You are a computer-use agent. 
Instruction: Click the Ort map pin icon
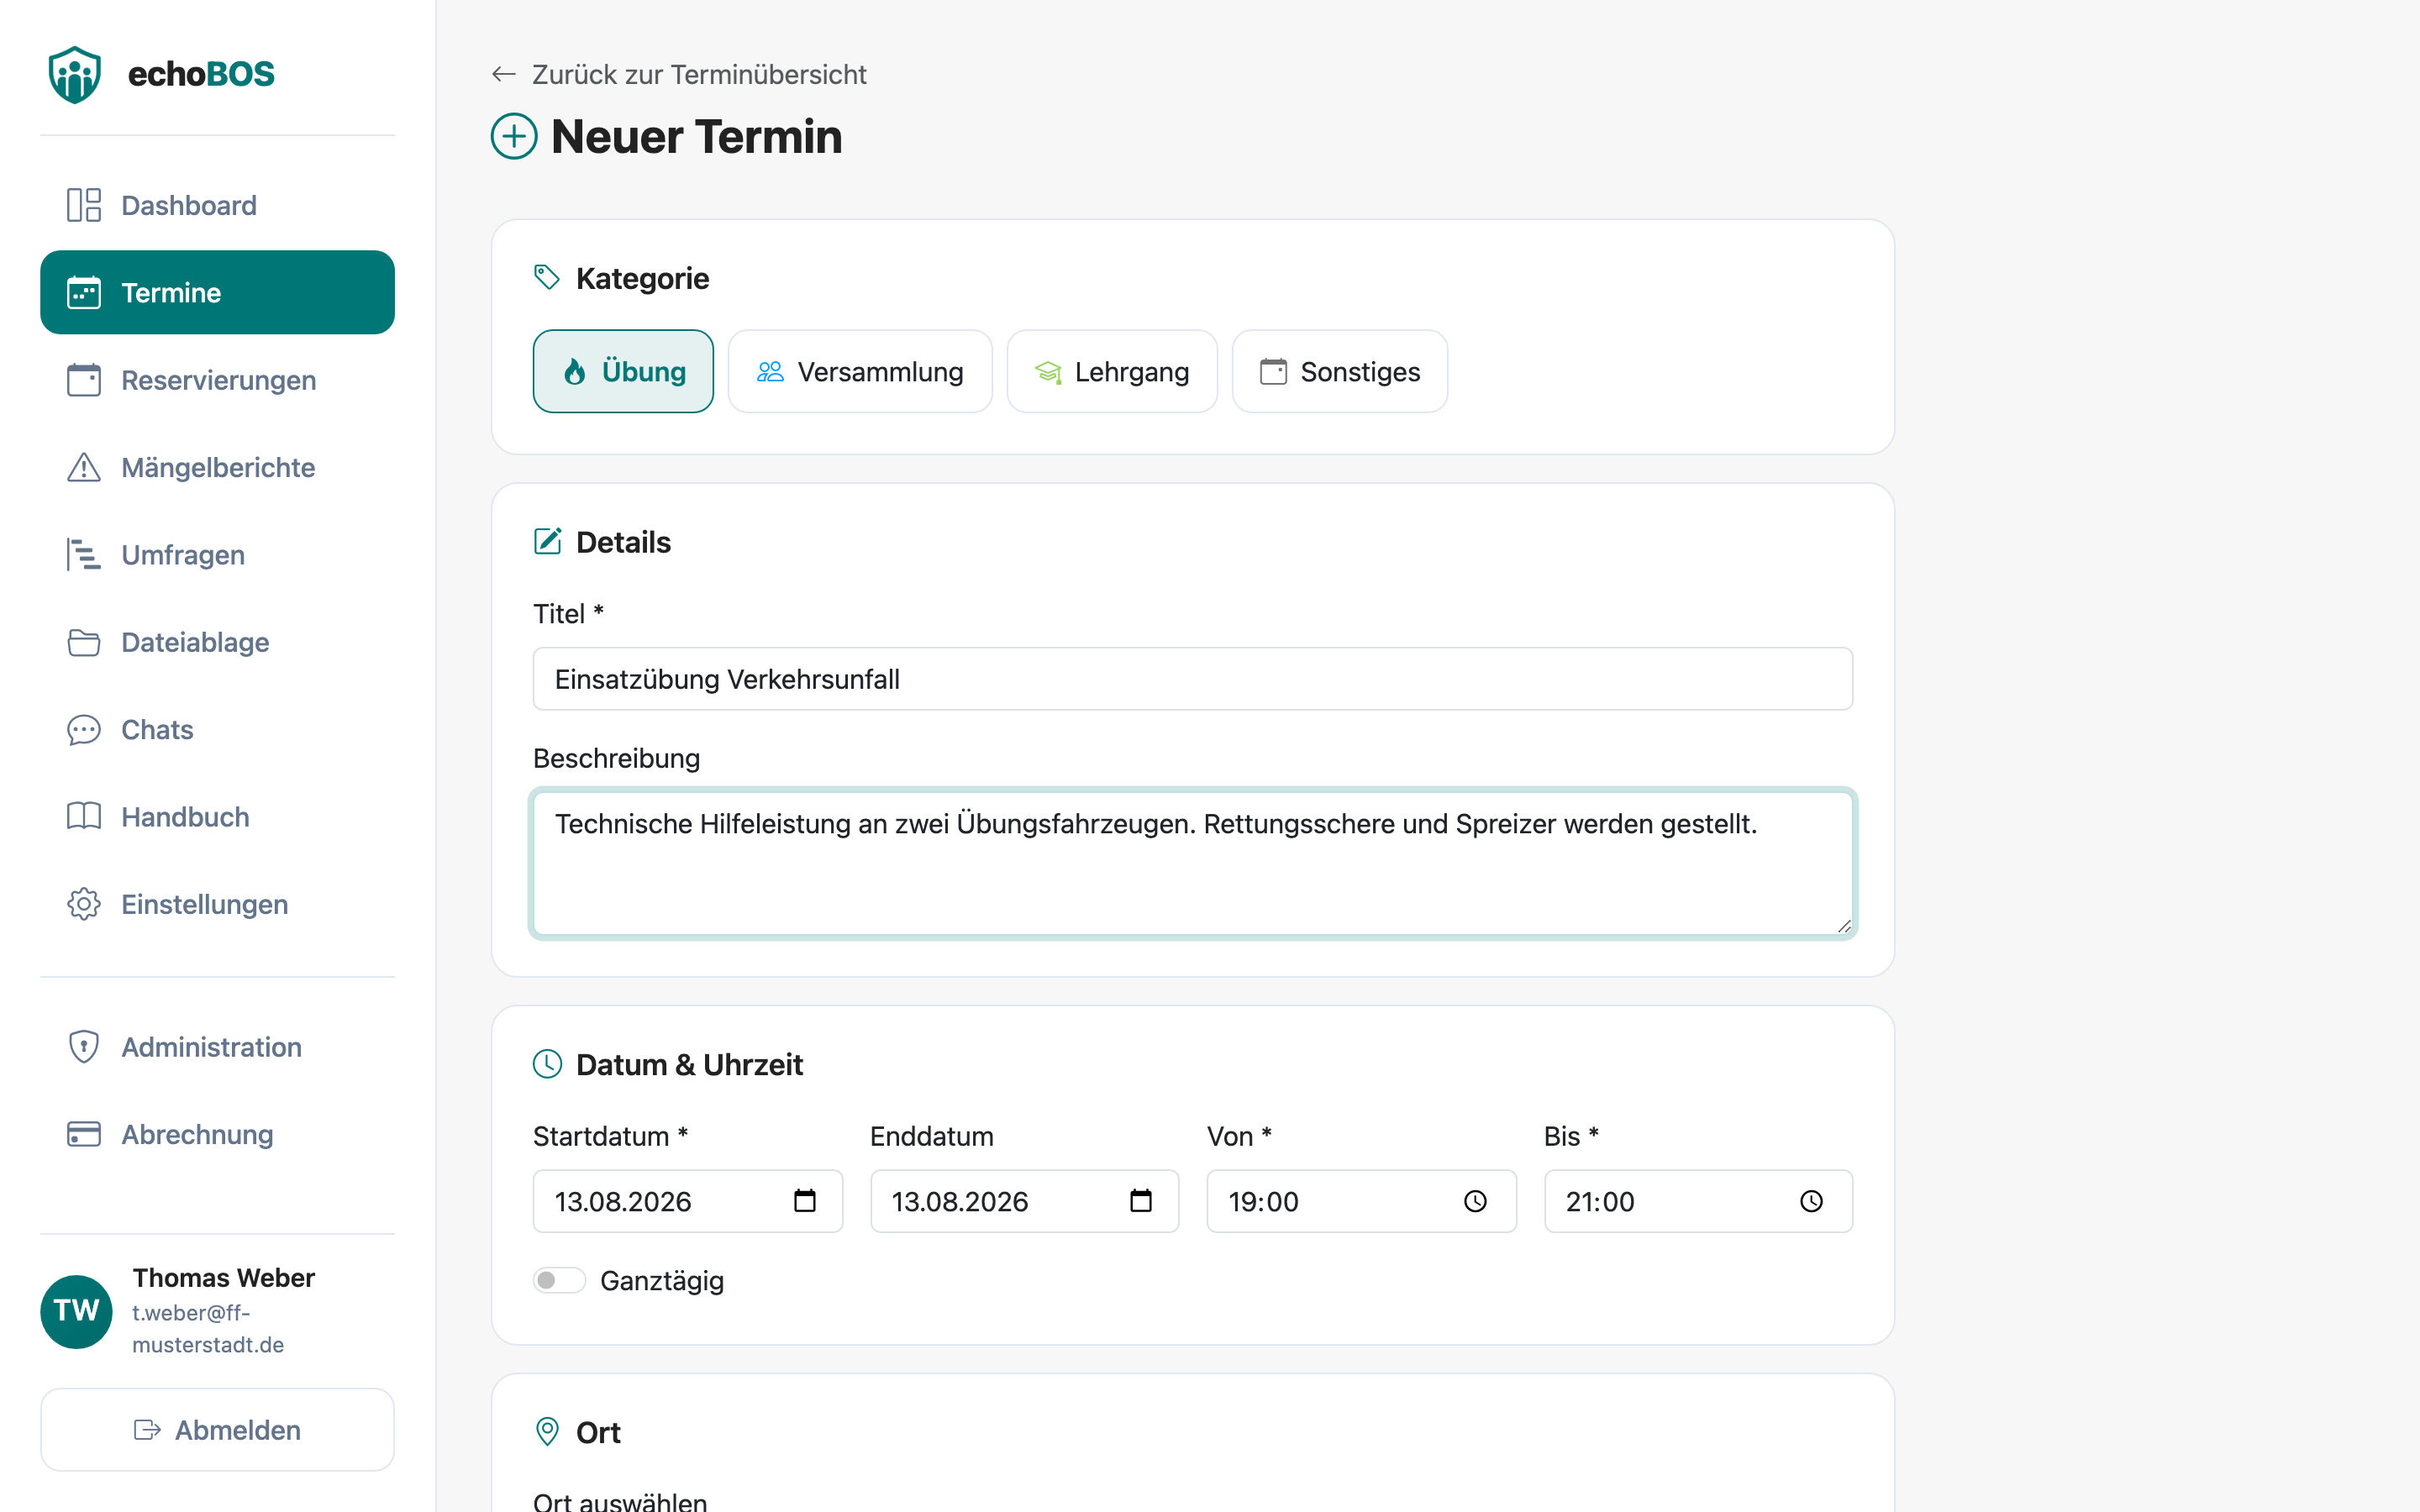point(547,1431)
